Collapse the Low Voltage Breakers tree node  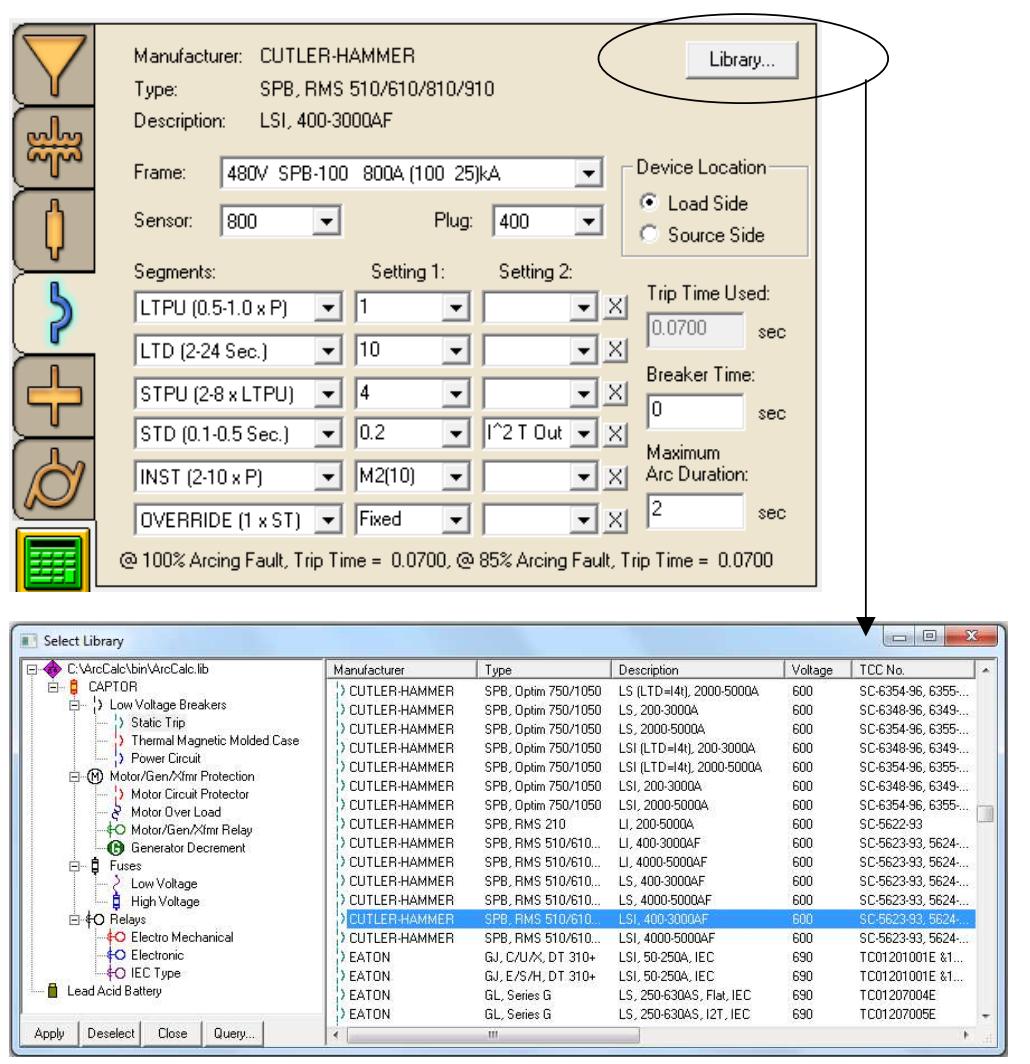pos(75,705)
